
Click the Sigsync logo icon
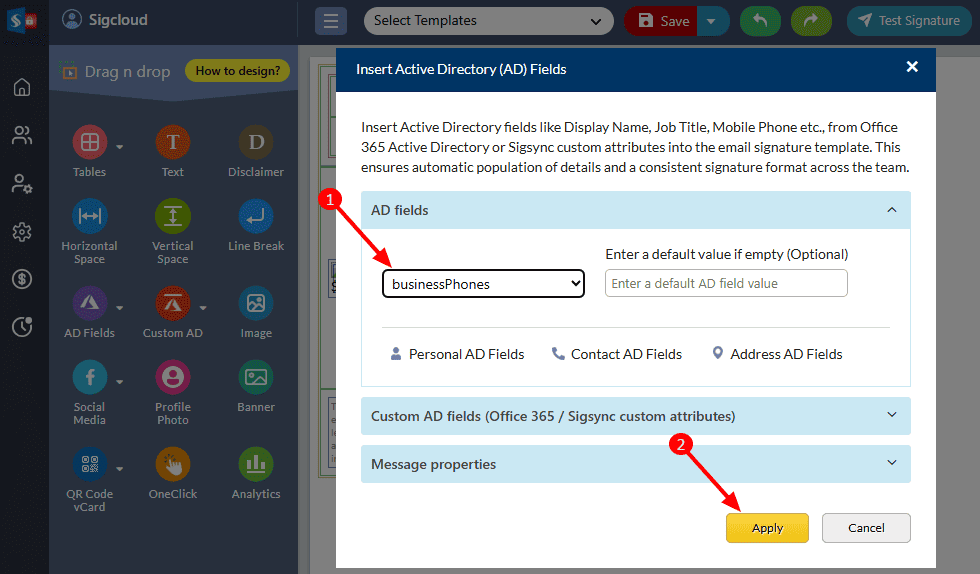click(22, 21)
